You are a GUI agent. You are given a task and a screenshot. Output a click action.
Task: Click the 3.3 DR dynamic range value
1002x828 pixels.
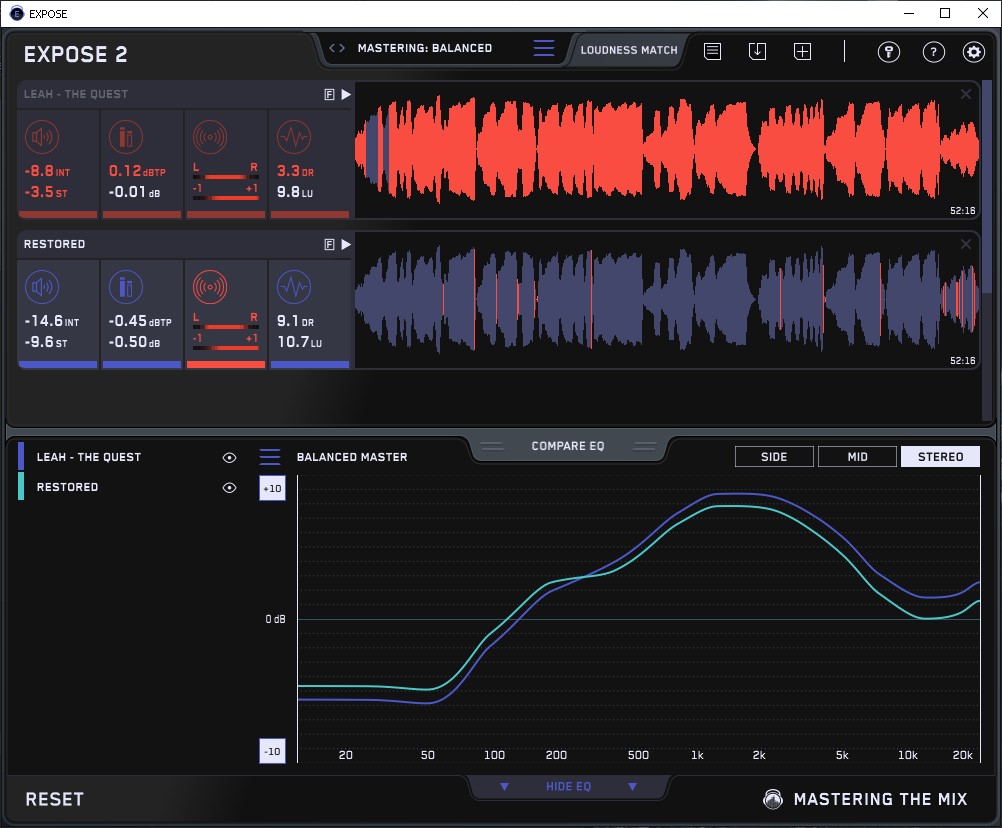(x=295, y=171)
